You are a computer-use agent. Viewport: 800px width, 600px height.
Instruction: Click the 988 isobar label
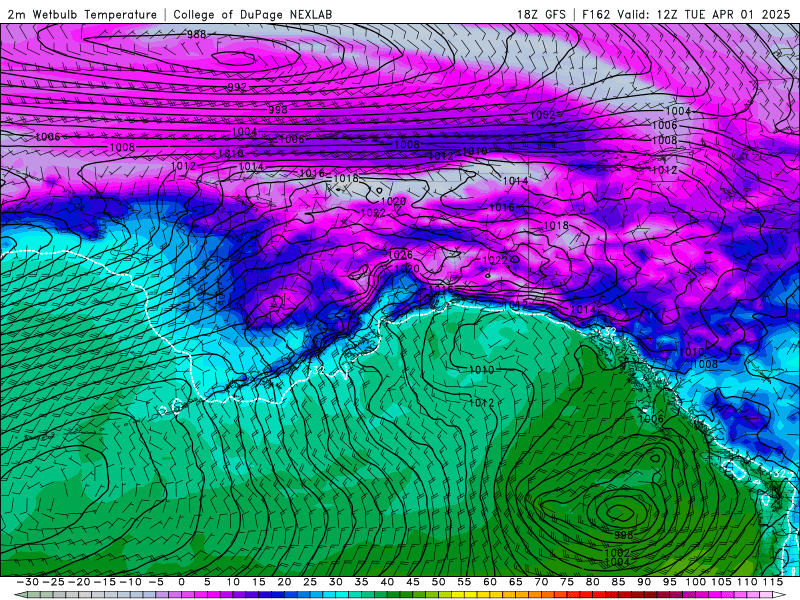pos(196,34)
